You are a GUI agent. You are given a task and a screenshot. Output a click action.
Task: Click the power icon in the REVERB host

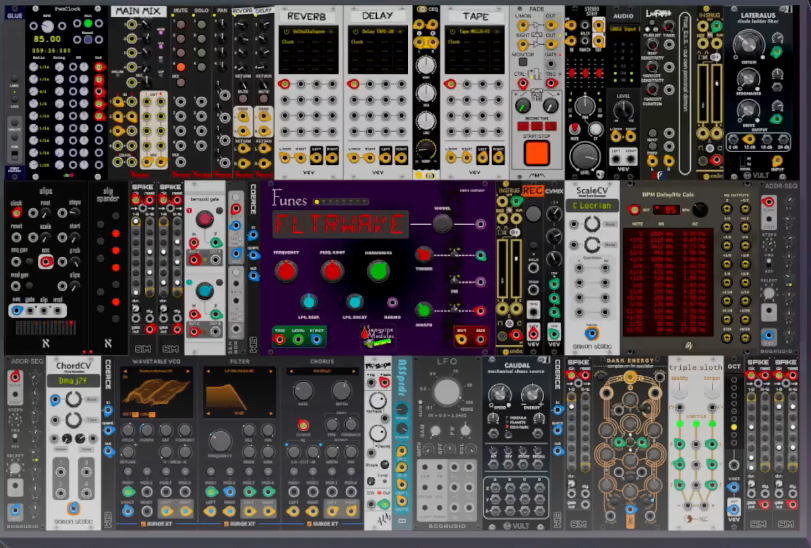click(x=287, y=32)
